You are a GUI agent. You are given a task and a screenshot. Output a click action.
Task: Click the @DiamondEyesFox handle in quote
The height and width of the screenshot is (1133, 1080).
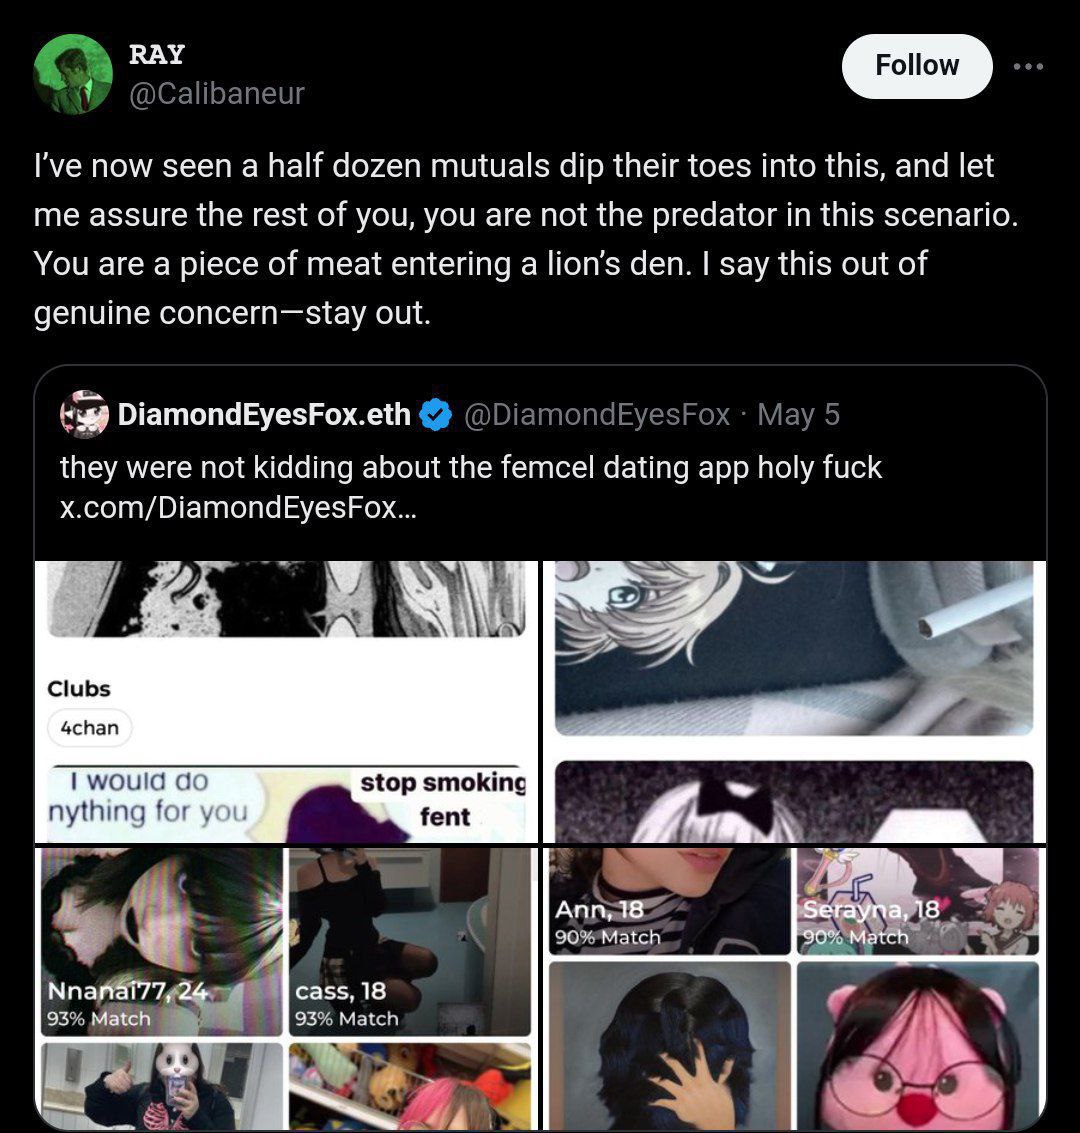pos(596,414)
